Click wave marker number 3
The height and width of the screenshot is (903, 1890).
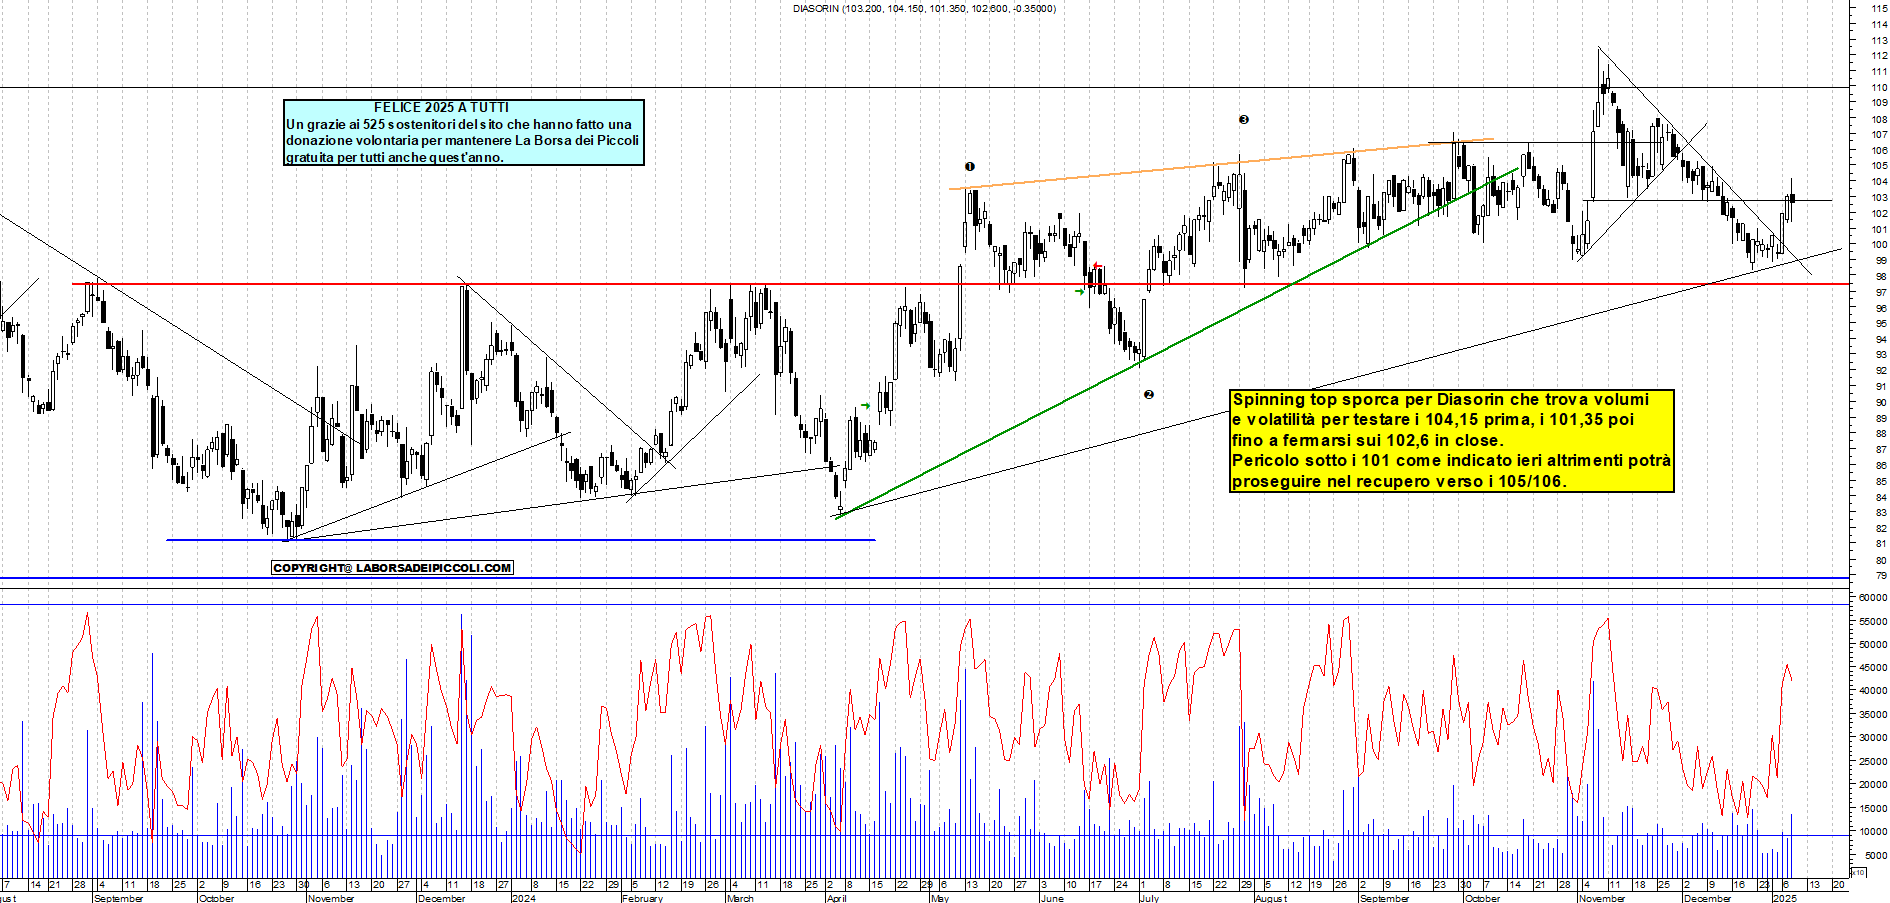pyautogui.click(x=1244, y=119)
